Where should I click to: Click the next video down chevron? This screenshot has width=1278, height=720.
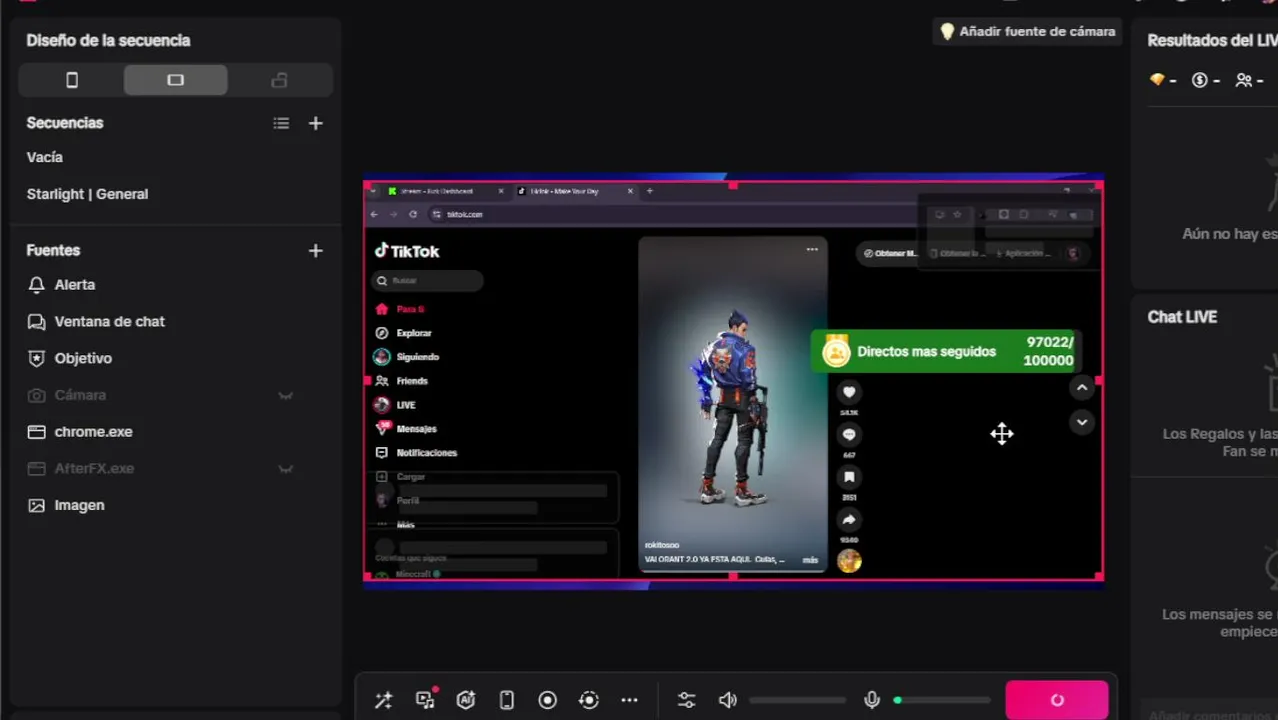pos(1082,422)
